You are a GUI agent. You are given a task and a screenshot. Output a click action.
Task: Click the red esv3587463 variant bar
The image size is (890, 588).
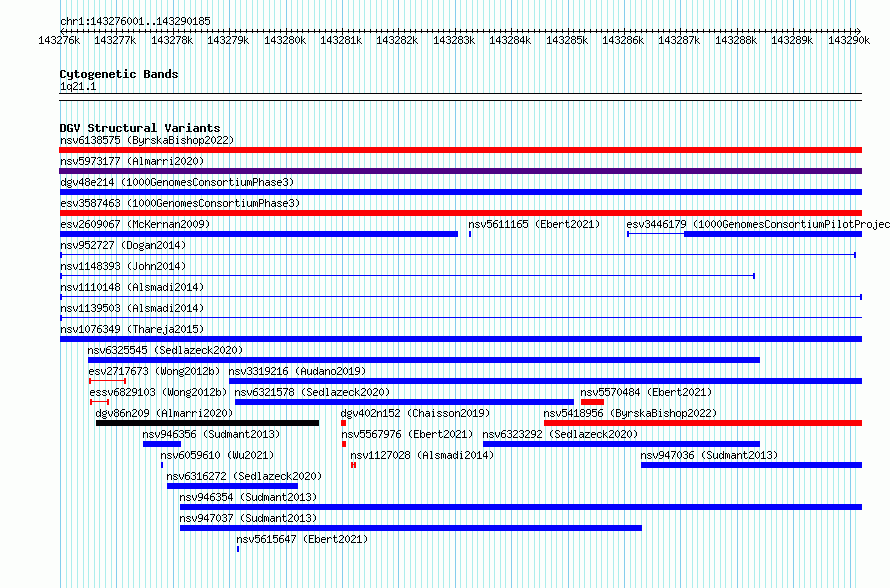click(x=460, y=213)
